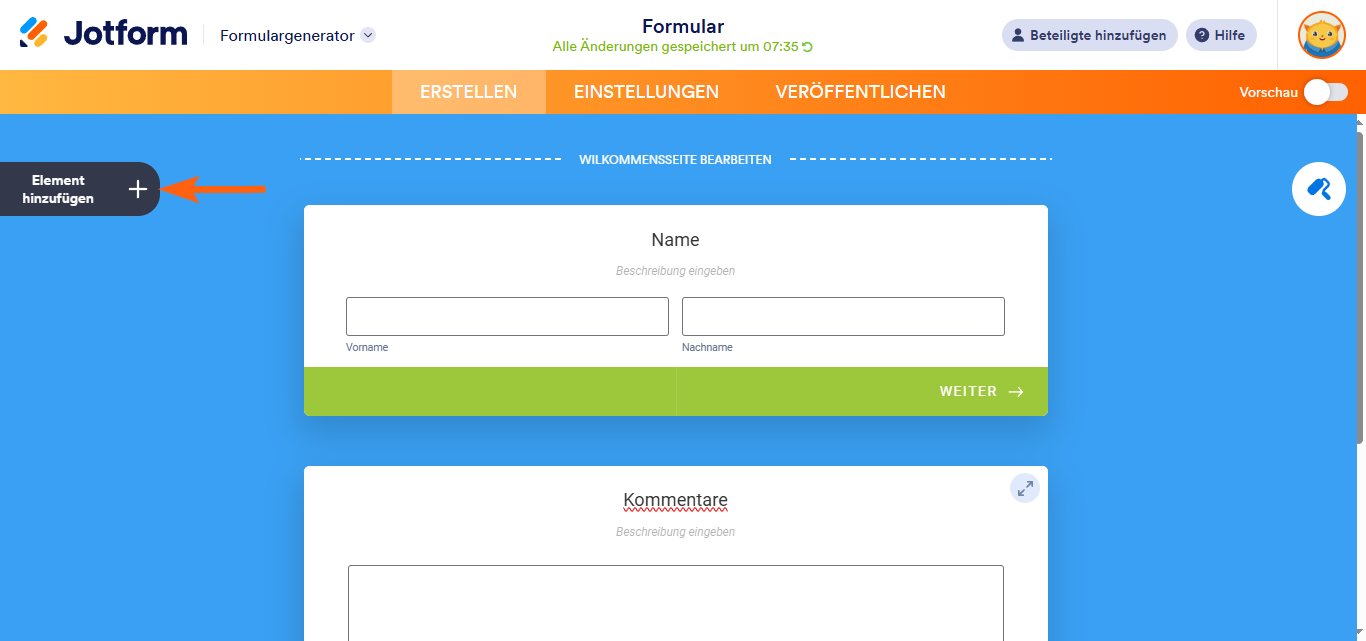Viewport: 1366px width, 641px height.
Task: Open the Element hinzufügen plus icon
Action: 138,188
